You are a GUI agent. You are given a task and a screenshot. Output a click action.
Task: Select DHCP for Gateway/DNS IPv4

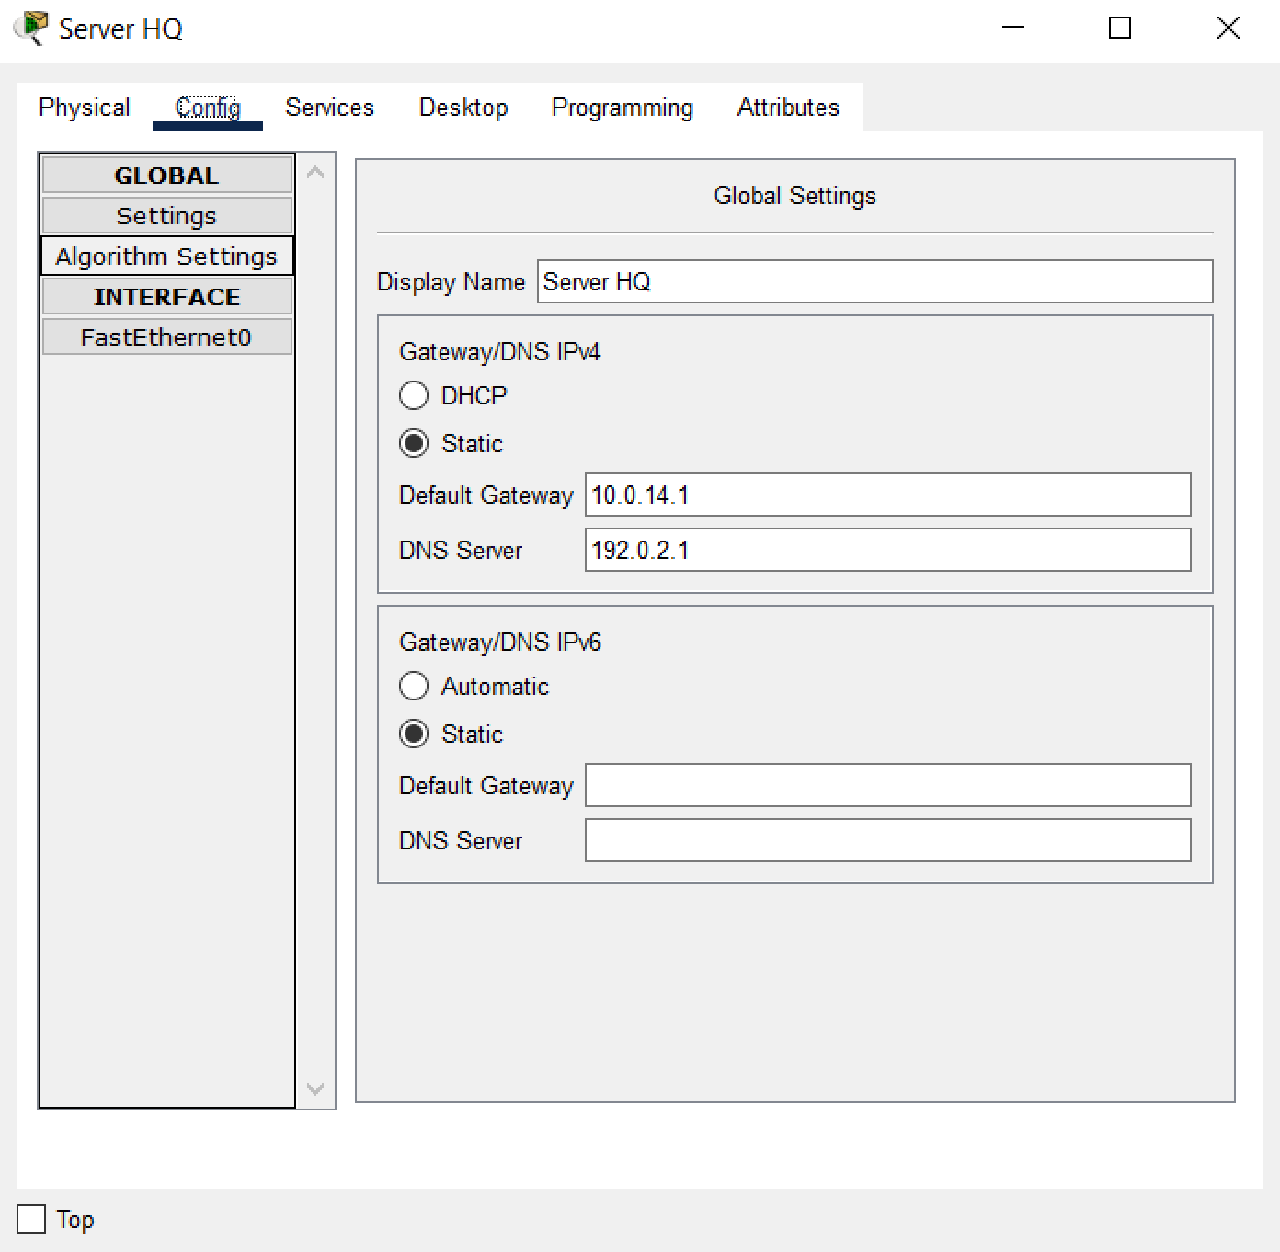414,395
